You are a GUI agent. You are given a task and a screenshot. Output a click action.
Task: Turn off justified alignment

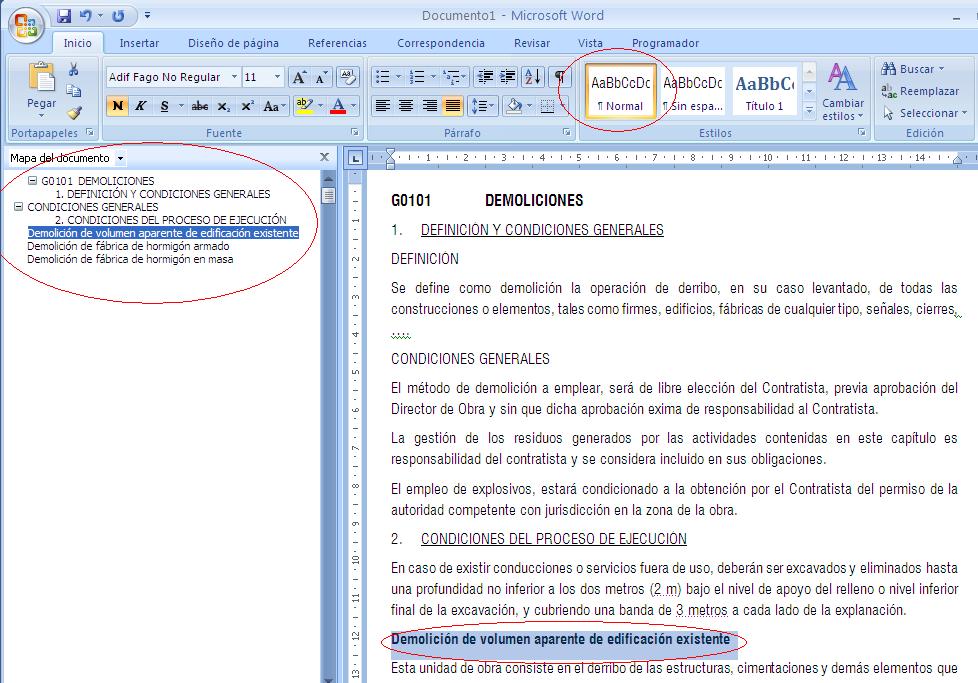(452, 106)
